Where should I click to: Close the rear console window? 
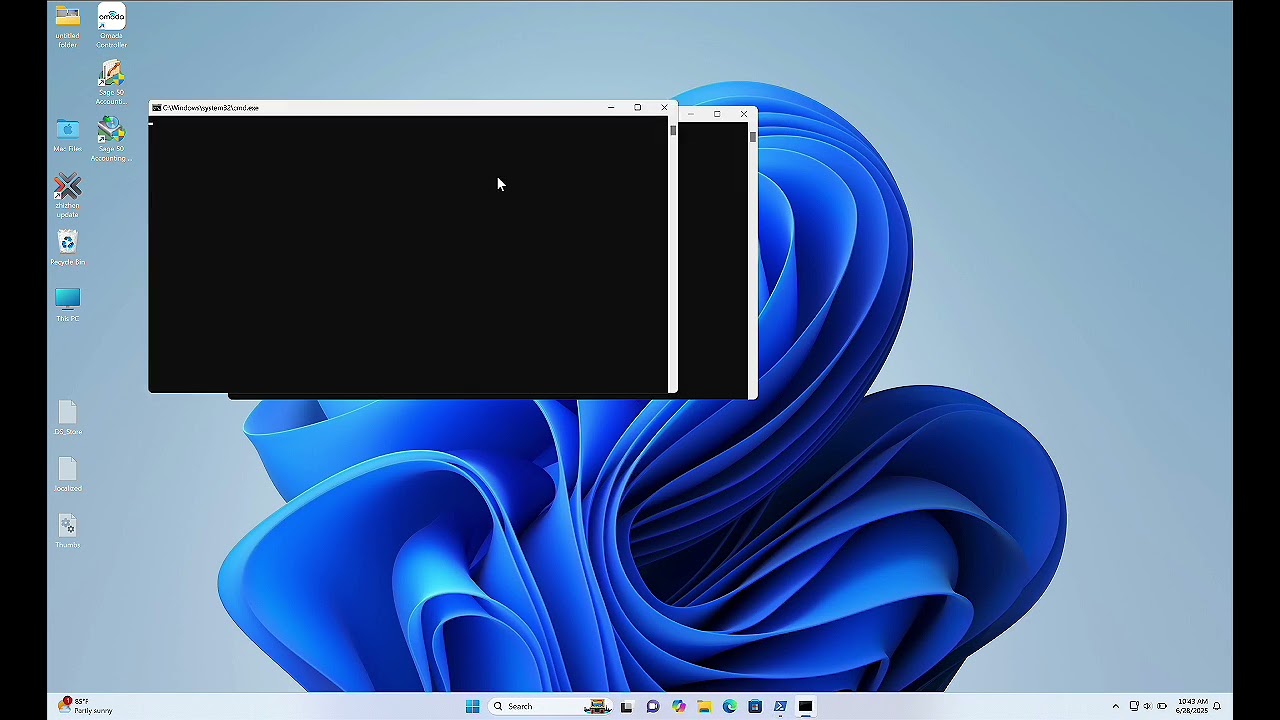click(744, 114)
